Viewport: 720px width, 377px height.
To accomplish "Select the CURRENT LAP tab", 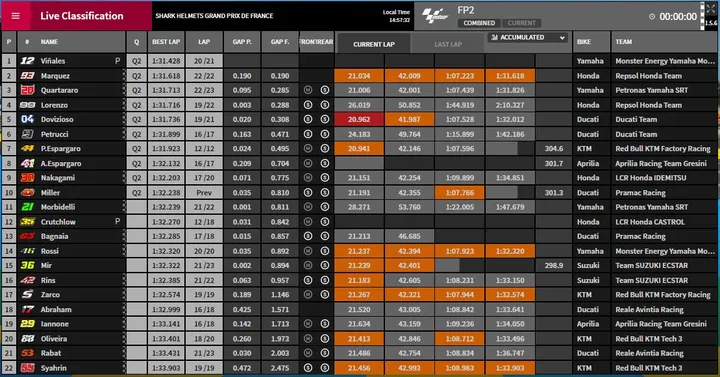I will point(374,44).
